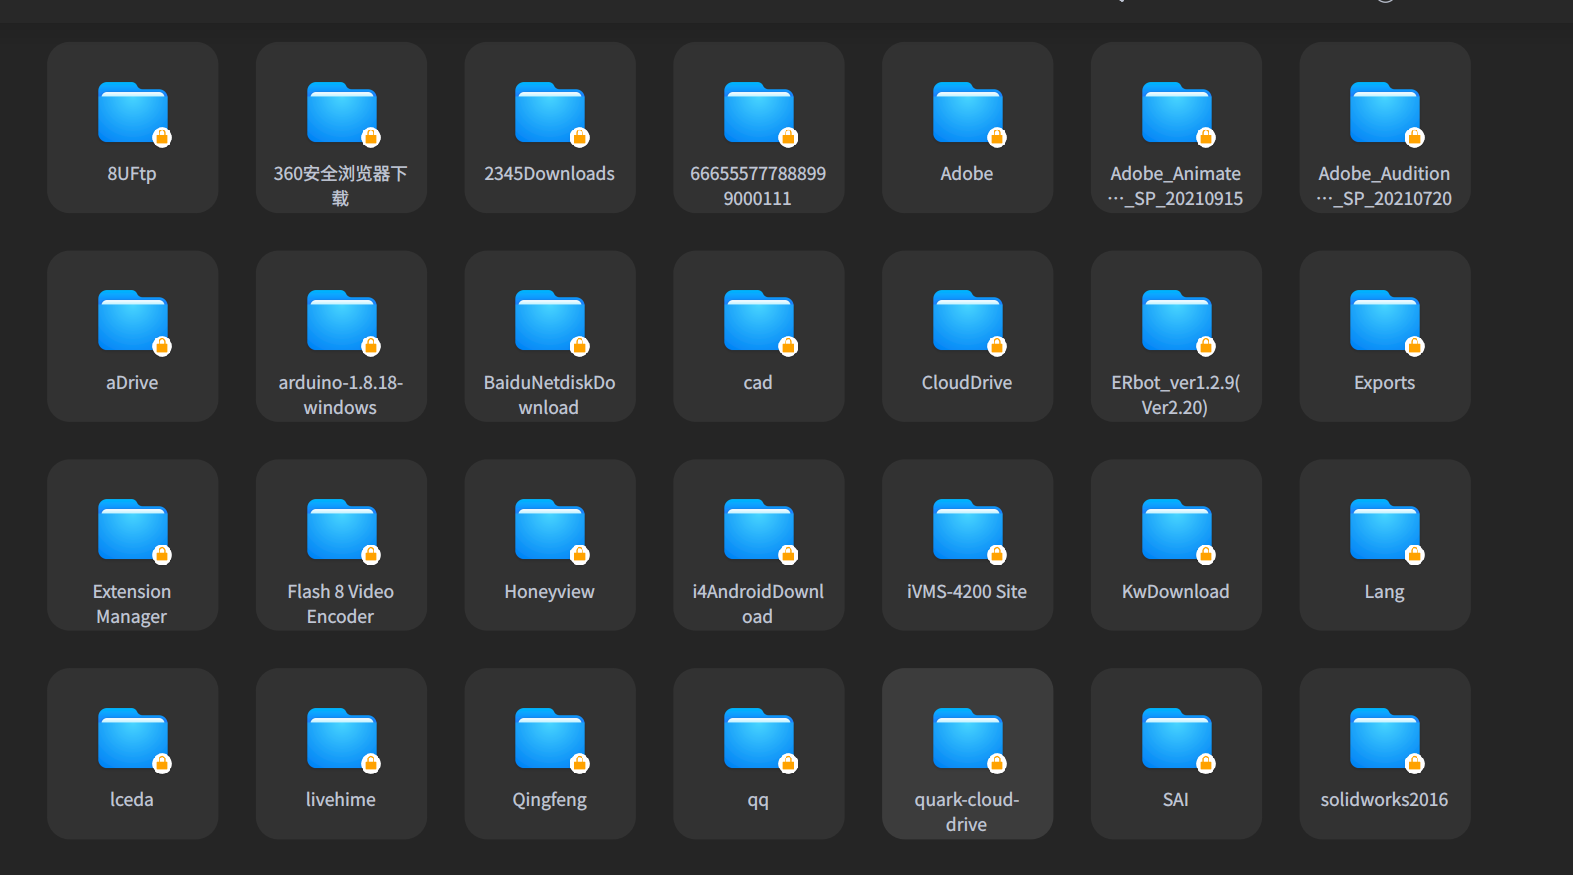Image resolution: width=1573 pixels, height=875 pixels.
Task: Click the Adobe_Audition SP_20210720 folder icon
Action: [x=1385, y=113]
